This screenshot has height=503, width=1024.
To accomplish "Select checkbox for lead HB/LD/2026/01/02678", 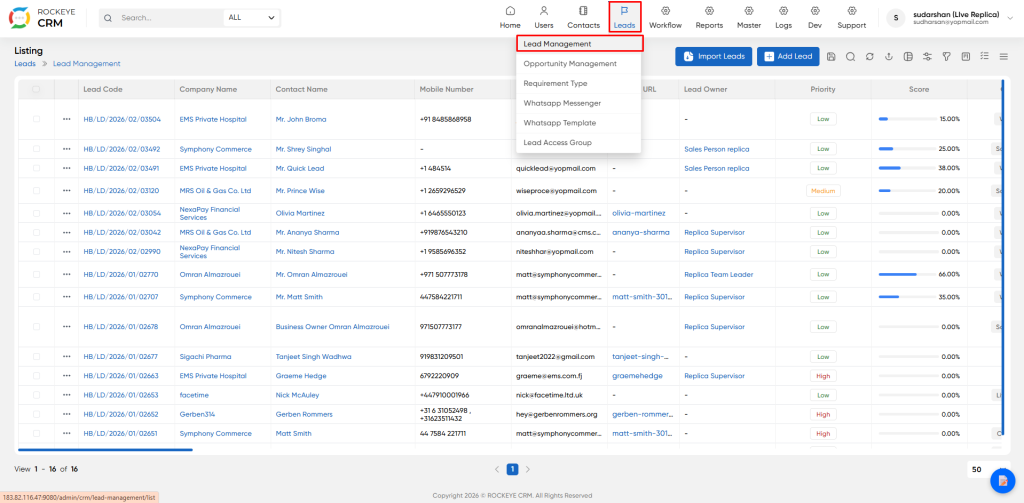I will pos(36,327).
